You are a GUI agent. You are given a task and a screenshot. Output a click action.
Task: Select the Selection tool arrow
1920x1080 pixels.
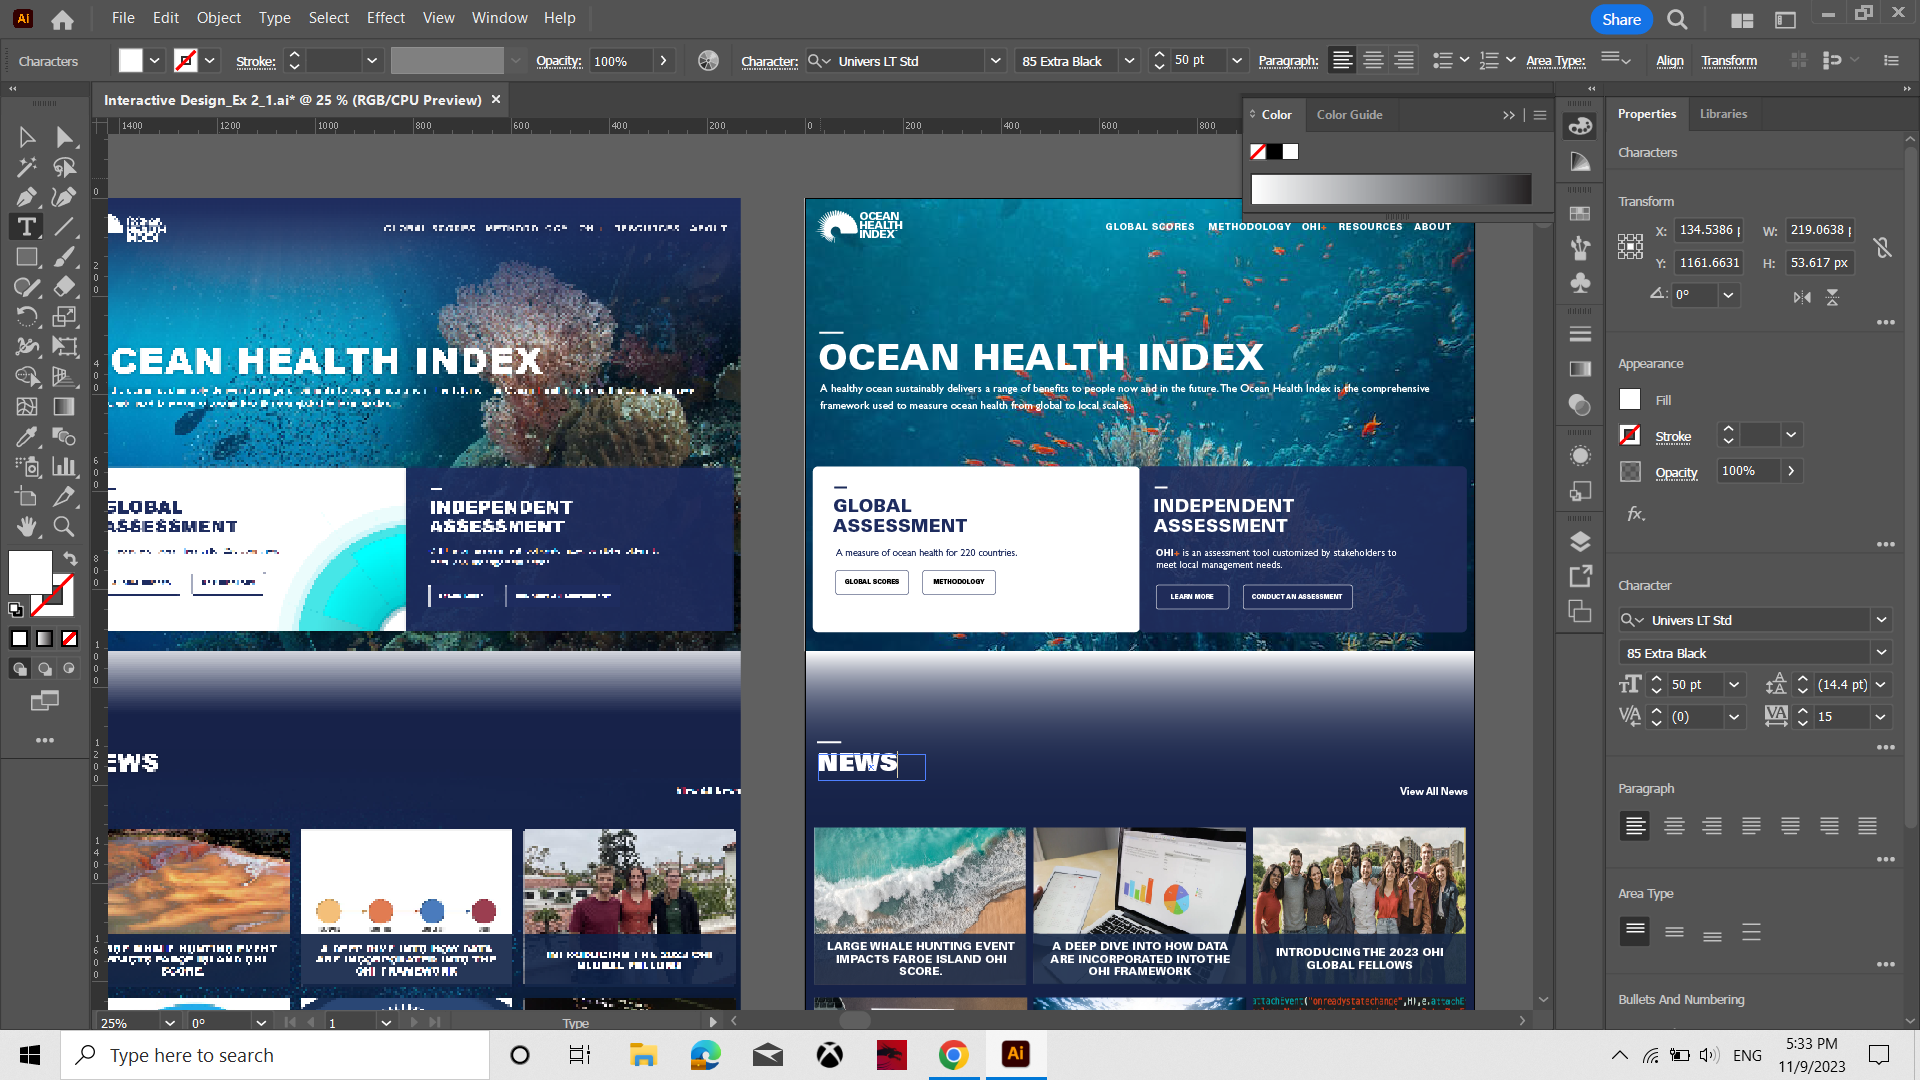tap(27, 137)
